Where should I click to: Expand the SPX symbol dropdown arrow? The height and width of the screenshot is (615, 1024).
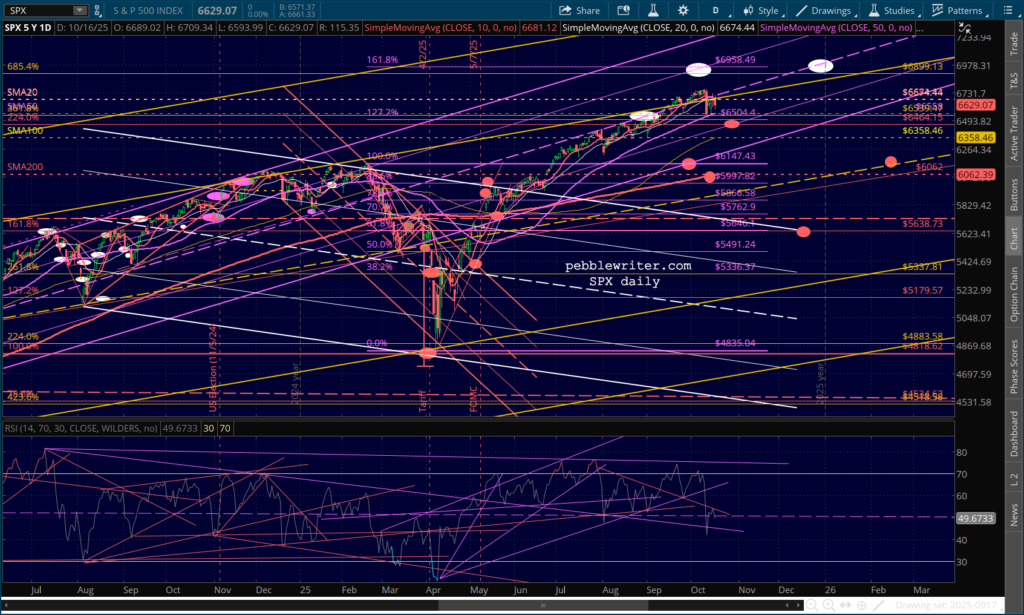(x=80, y=10)
